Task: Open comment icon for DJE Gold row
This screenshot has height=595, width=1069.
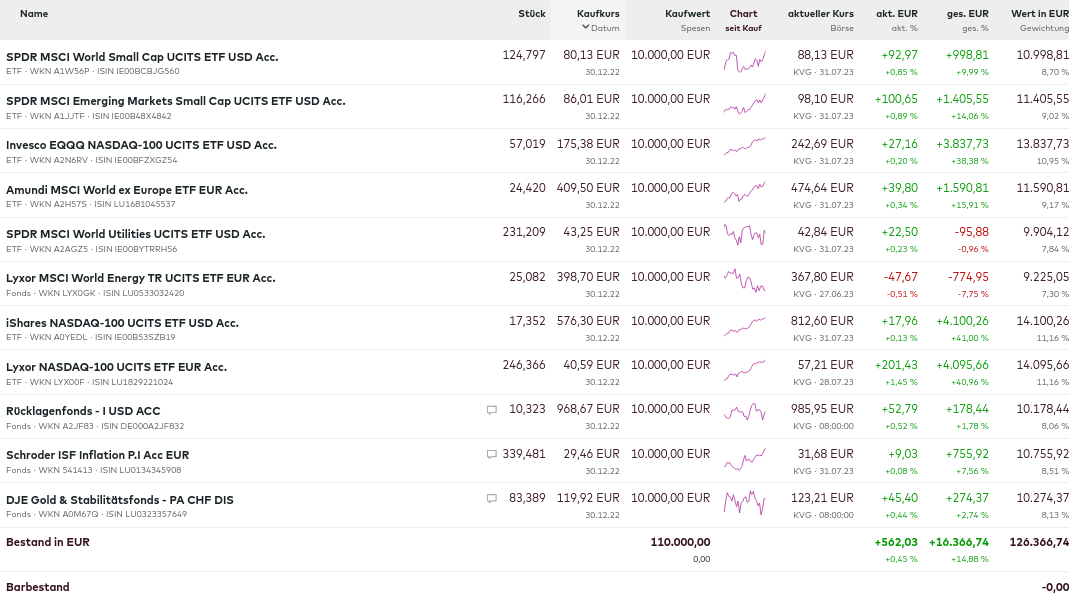Action: pyautogui.click(x=491, y=498)
